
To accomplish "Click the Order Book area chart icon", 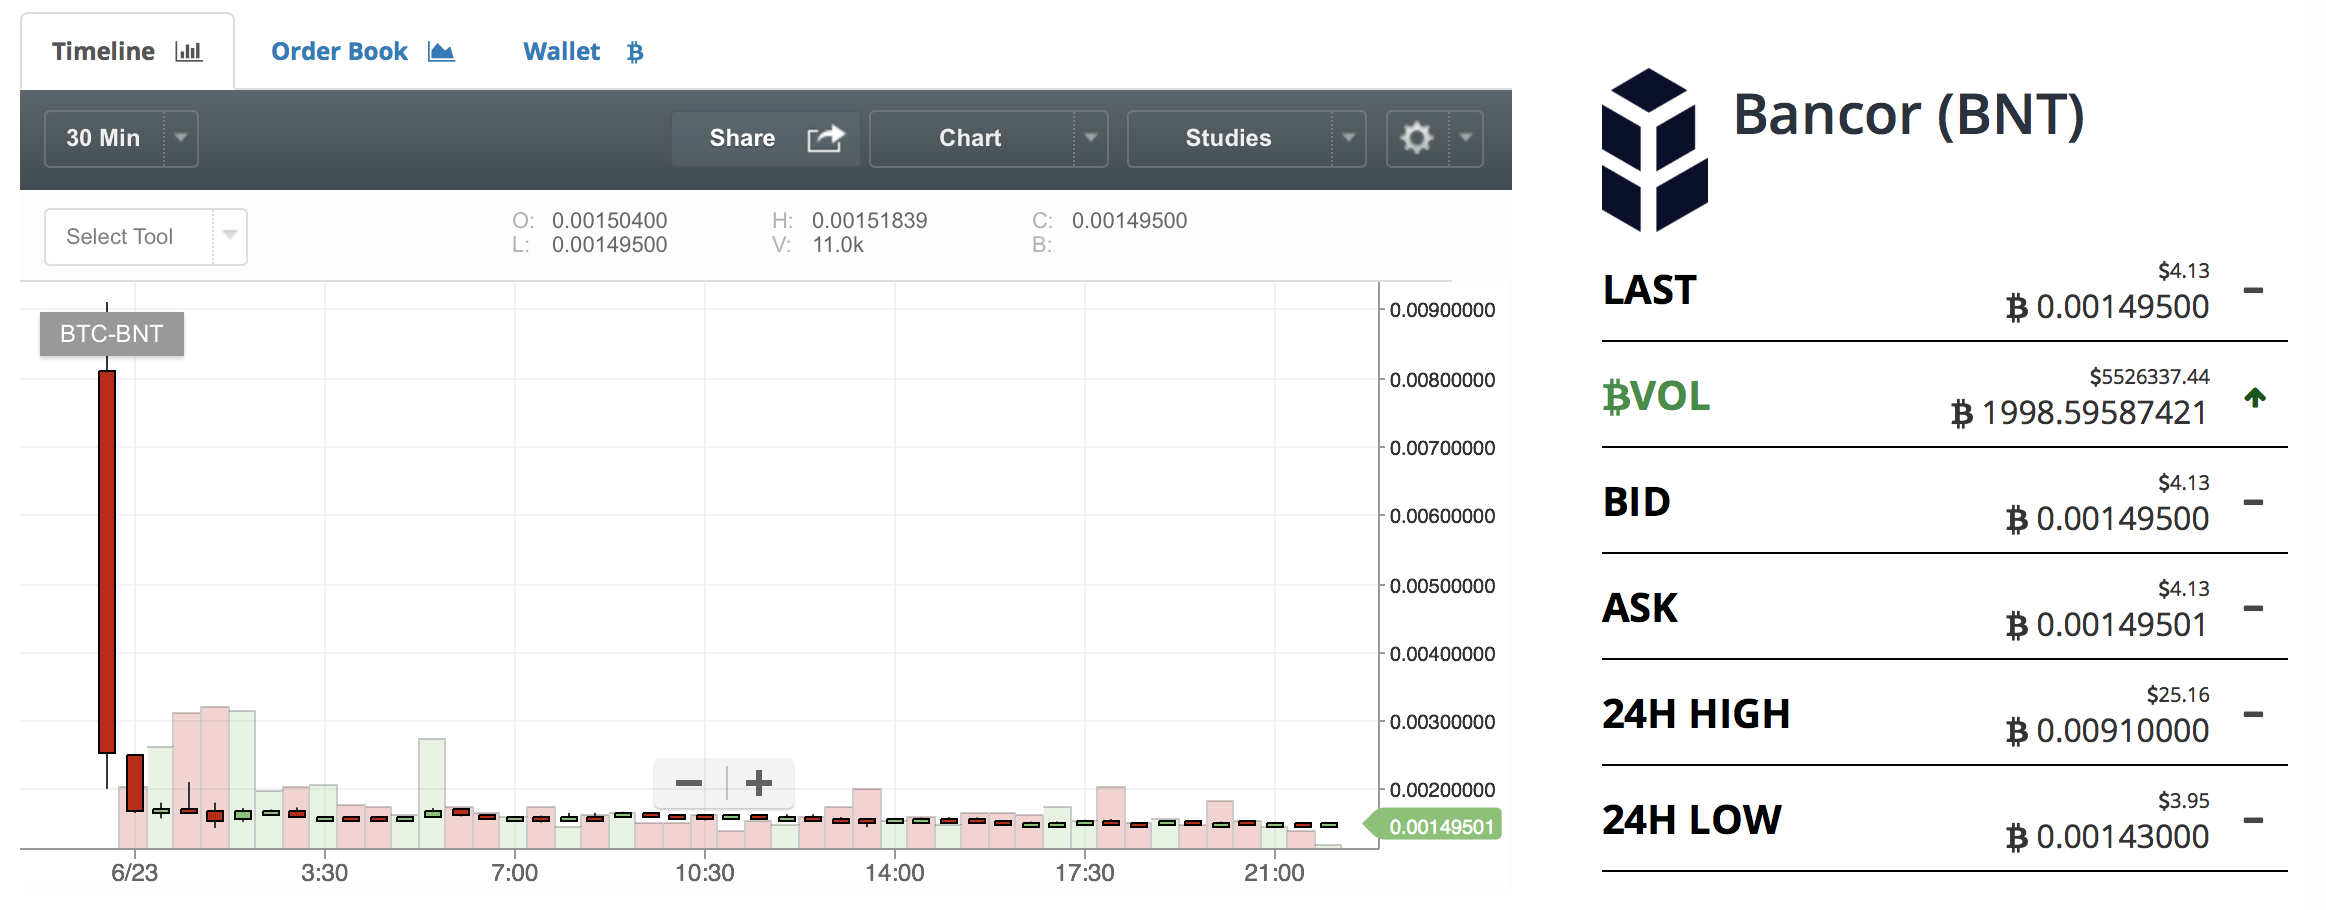I will click(441, 51).
